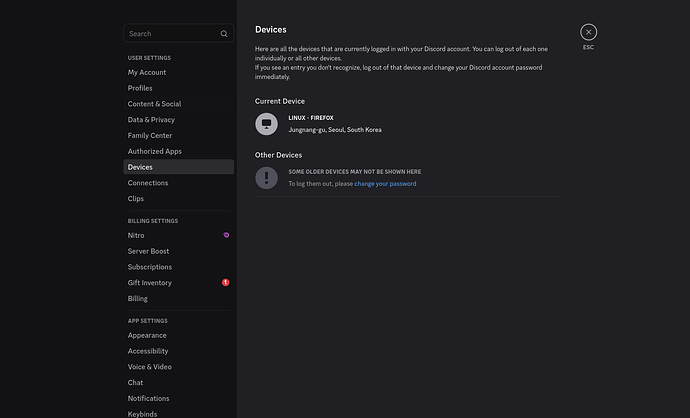Image resolution: width=690 pixels, height=418 pixels.
Task: Click the search magnifier icon
Action: 224,34
